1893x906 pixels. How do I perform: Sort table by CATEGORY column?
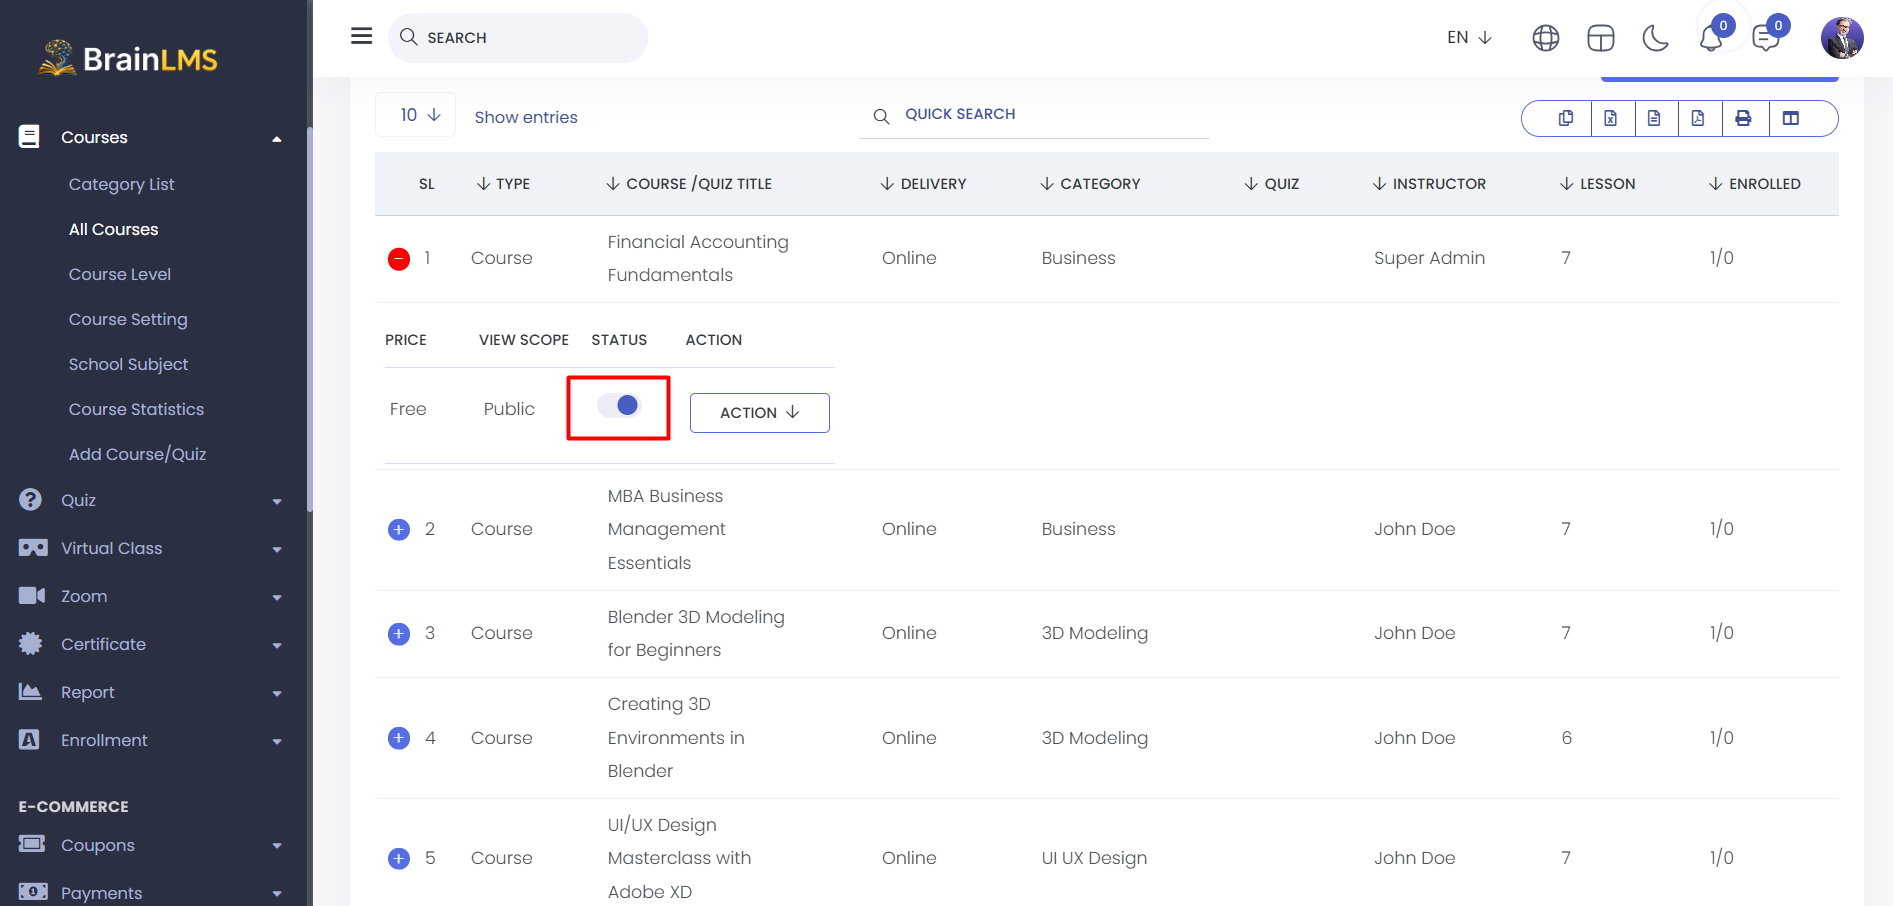[x=1090, y=184]
